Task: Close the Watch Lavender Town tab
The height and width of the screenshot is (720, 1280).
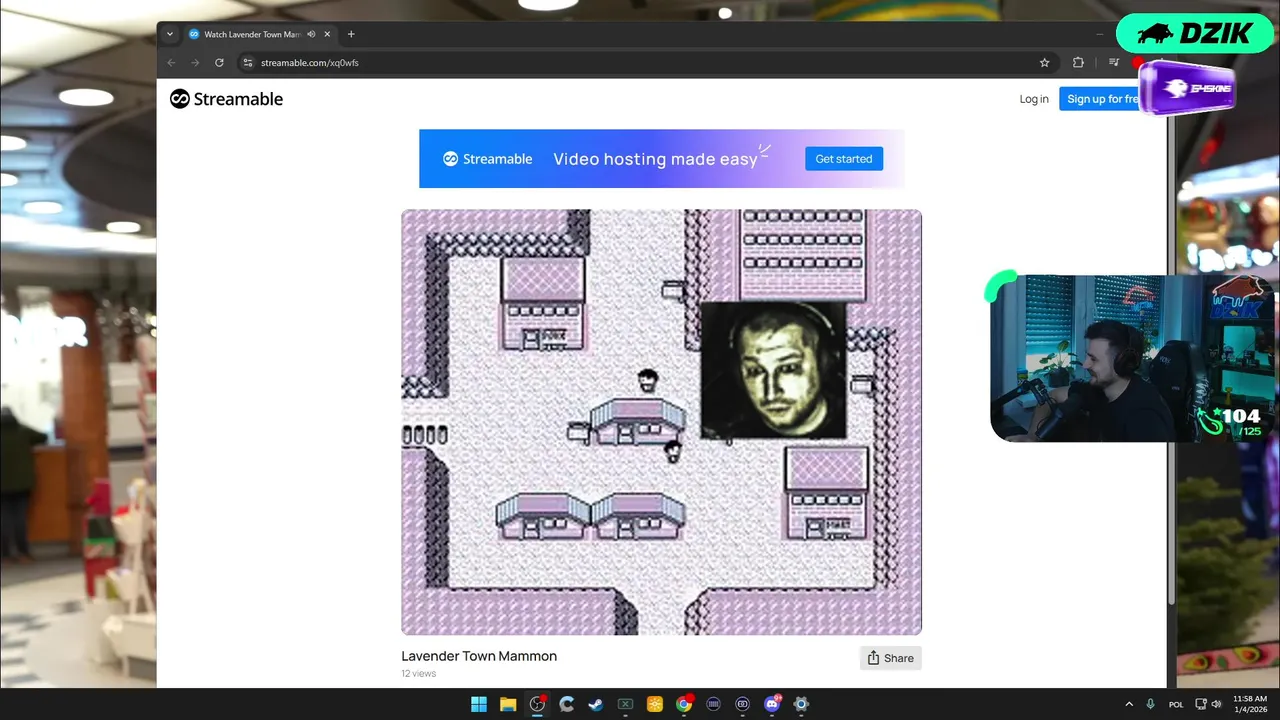Action: point(327,34)
